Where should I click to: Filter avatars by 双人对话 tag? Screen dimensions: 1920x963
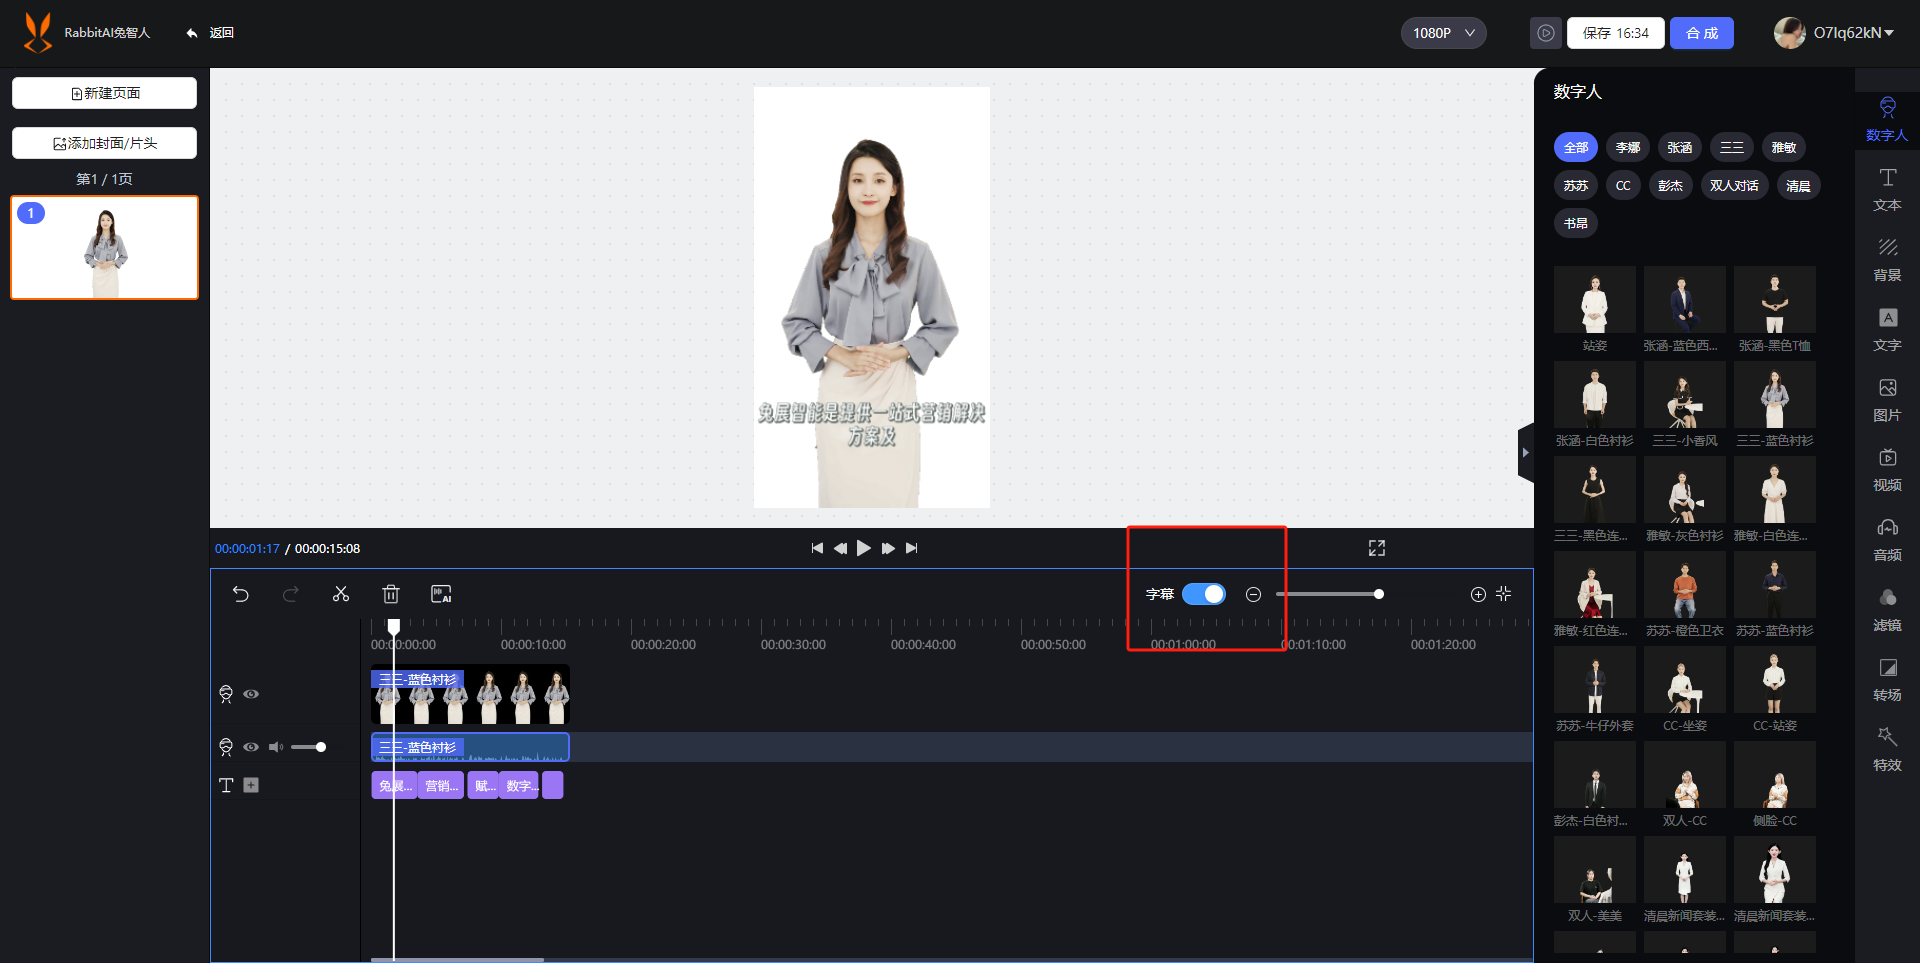click(1734, 186)
